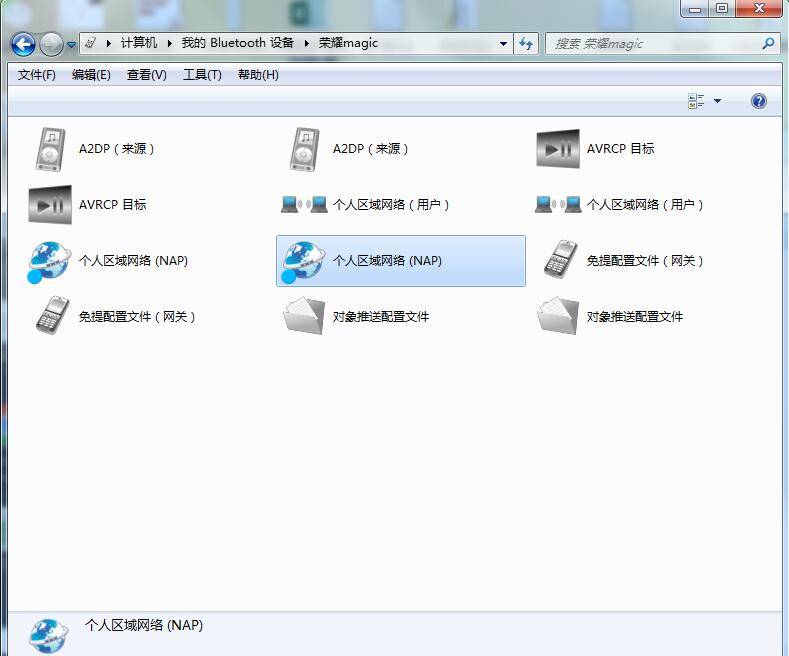Image resolution: width=789 pixels, height=656 pixels.
Task: Expand the view options dropdown arrow
Action: click(x=717, y=101)
